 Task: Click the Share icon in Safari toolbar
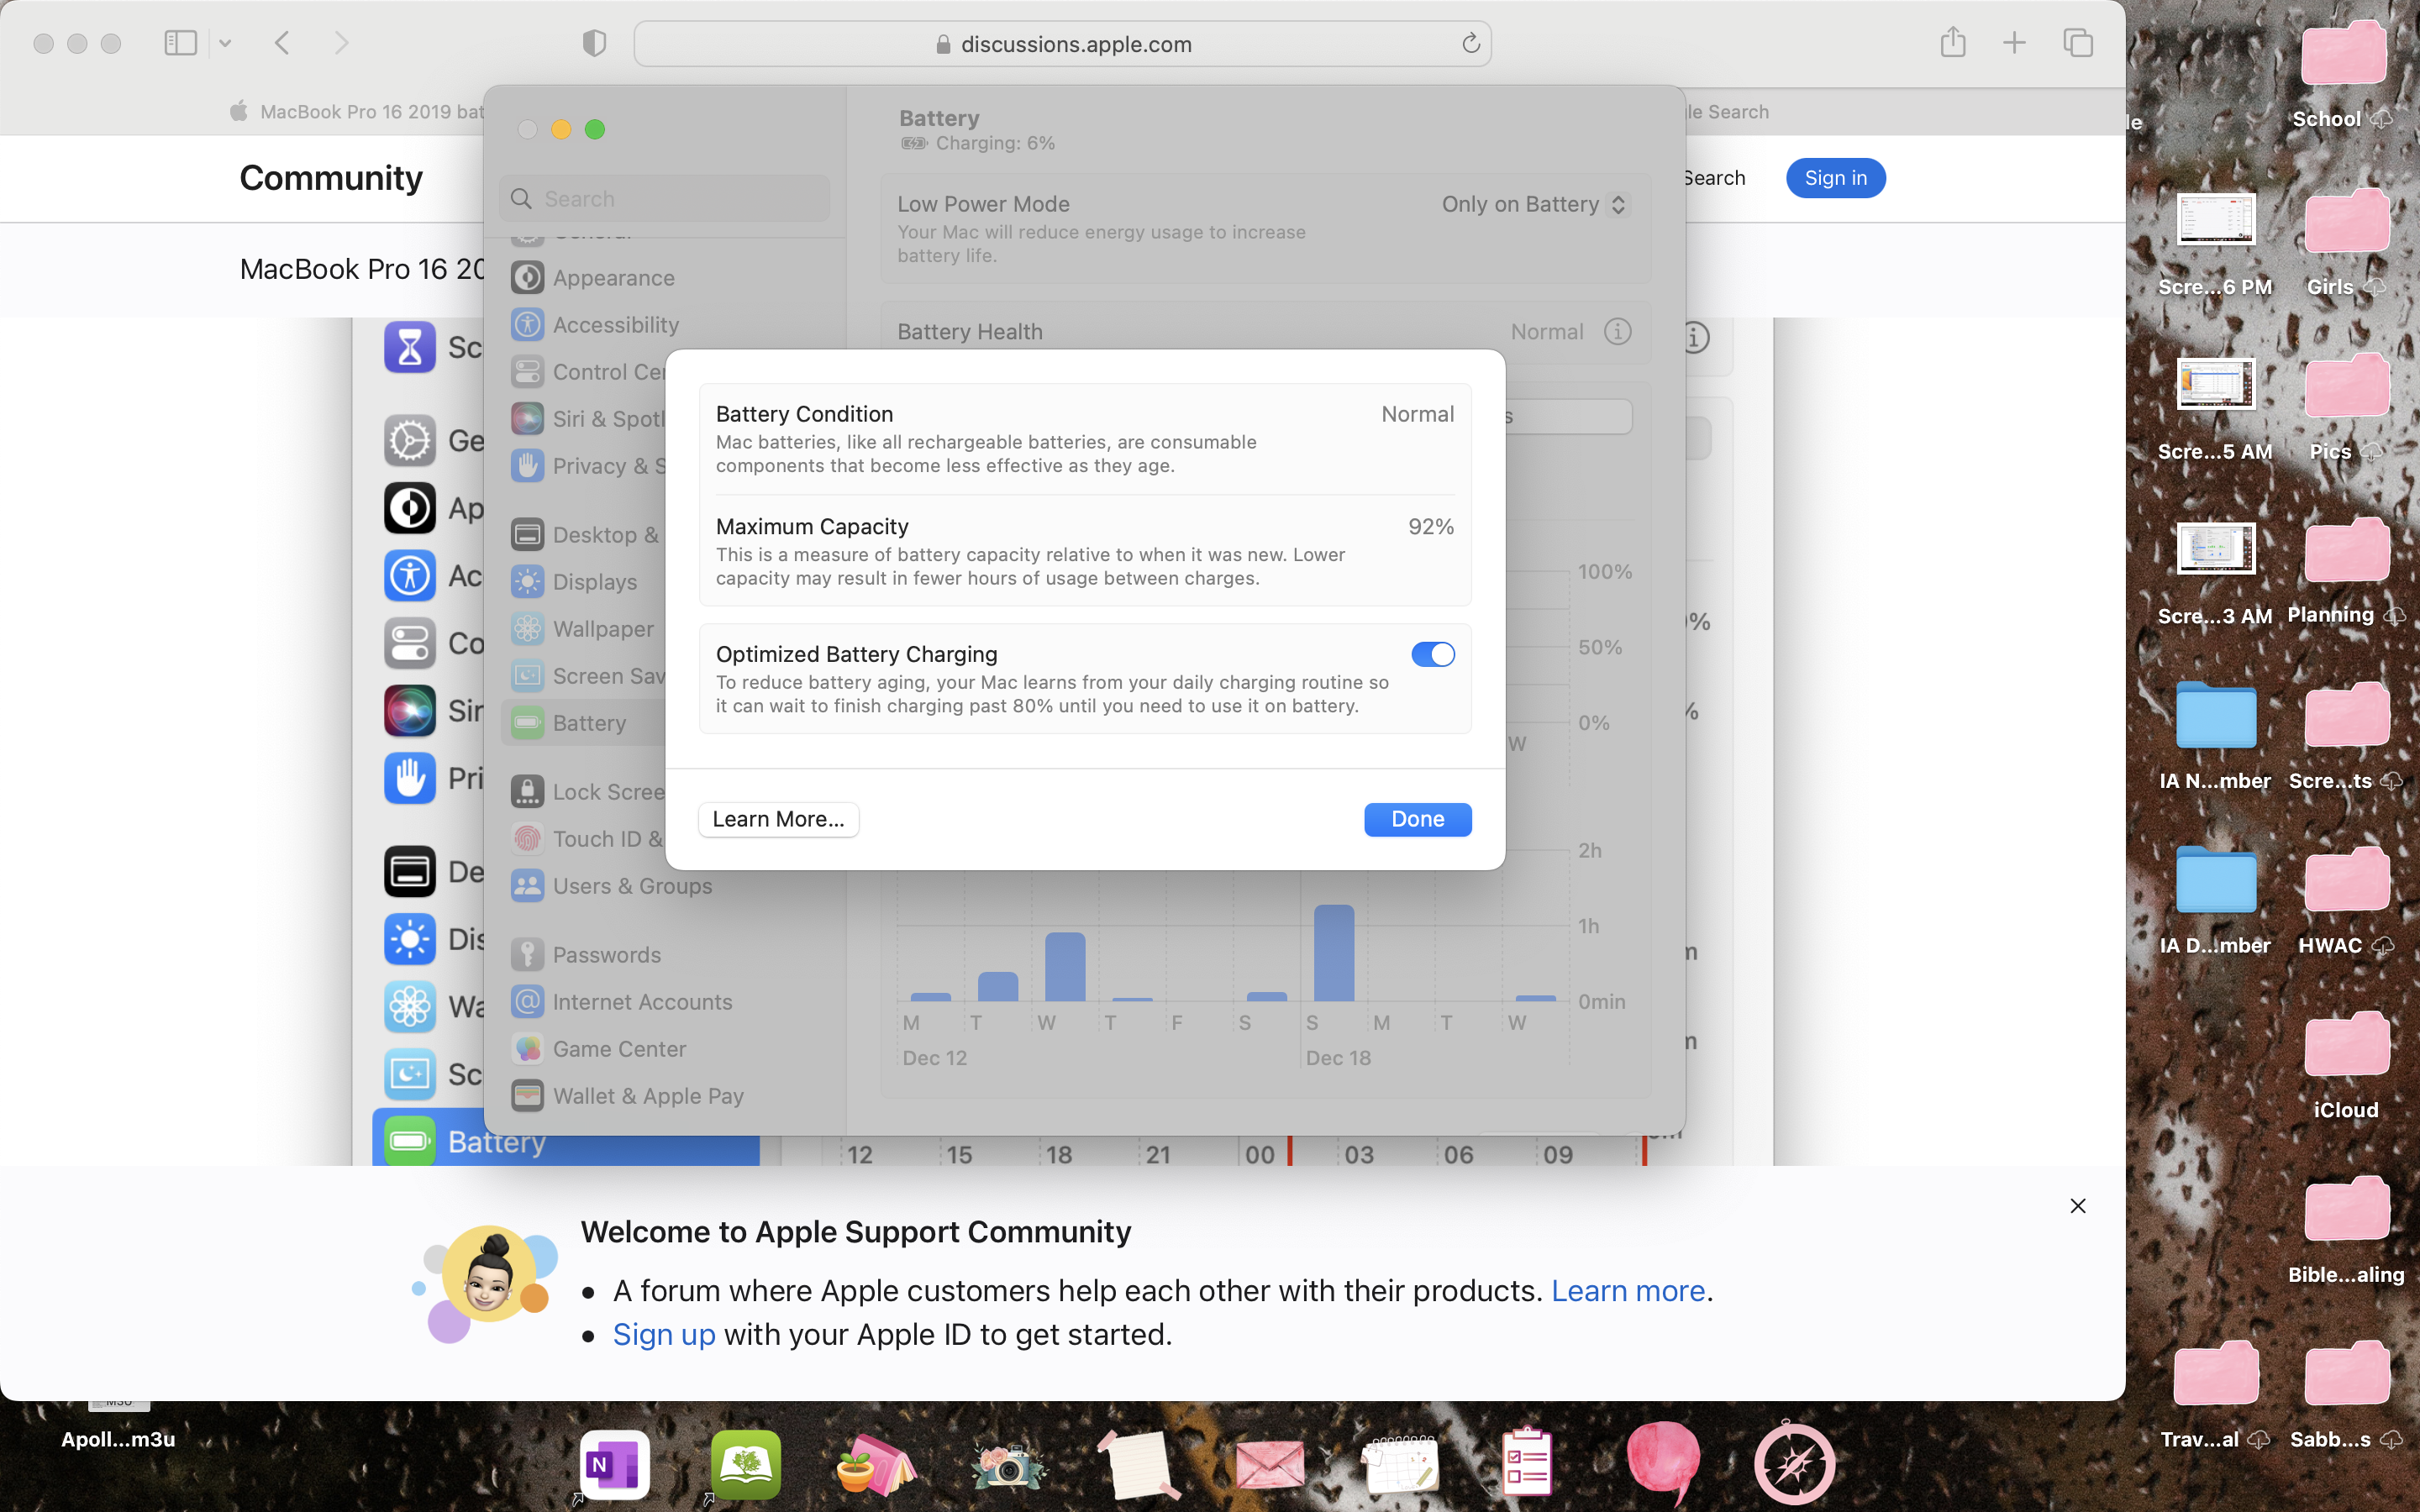coord(1952,43)
